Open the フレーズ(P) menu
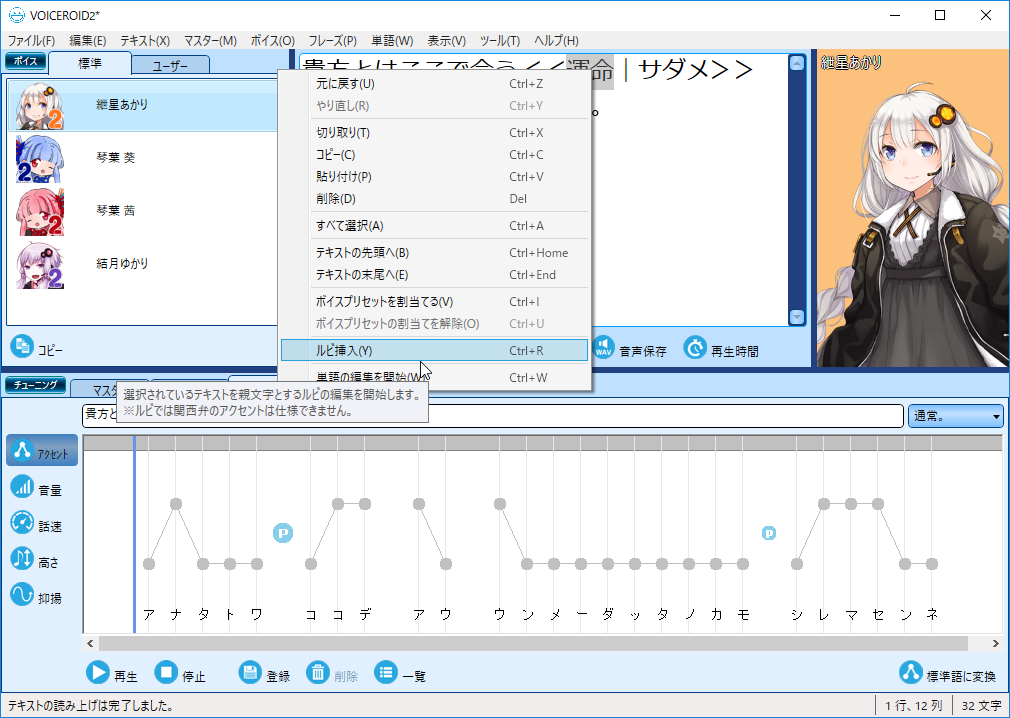 332,41
